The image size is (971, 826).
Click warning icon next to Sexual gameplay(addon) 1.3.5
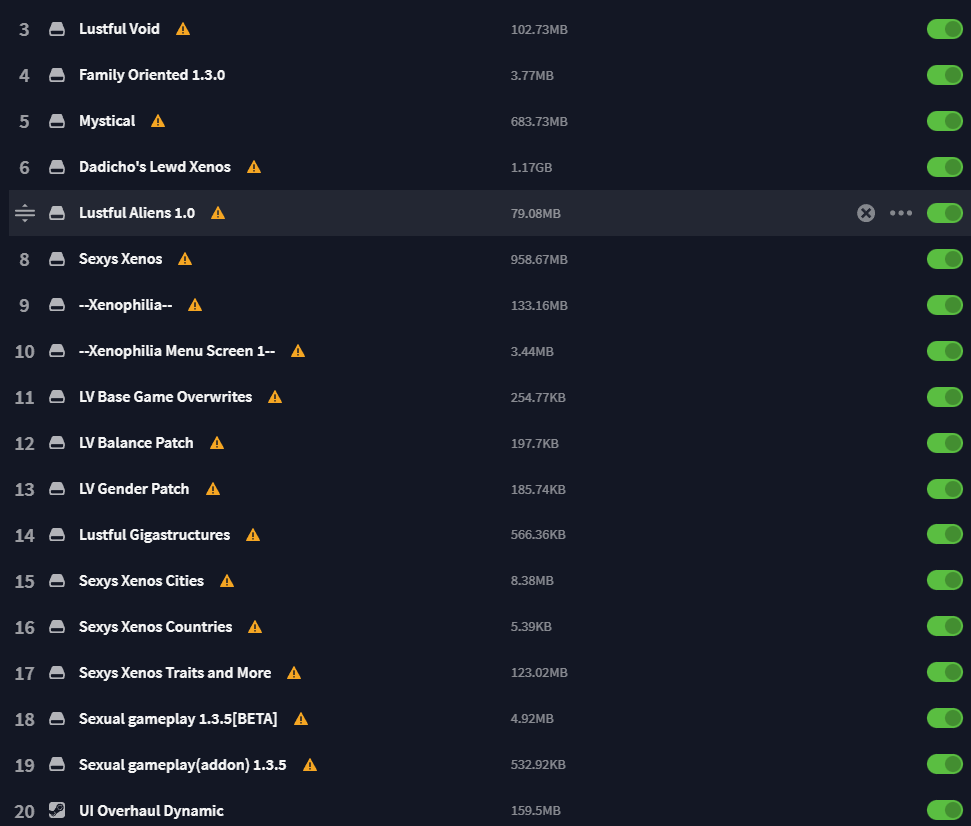(310, 765)
